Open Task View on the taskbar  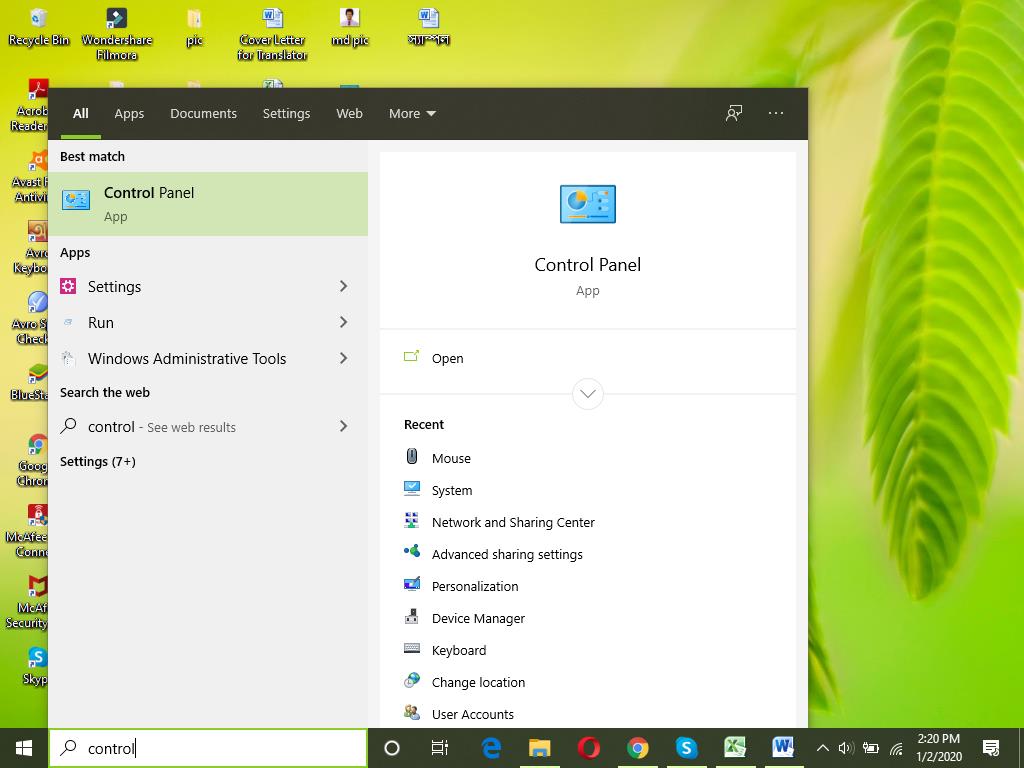tap(440, 747)
